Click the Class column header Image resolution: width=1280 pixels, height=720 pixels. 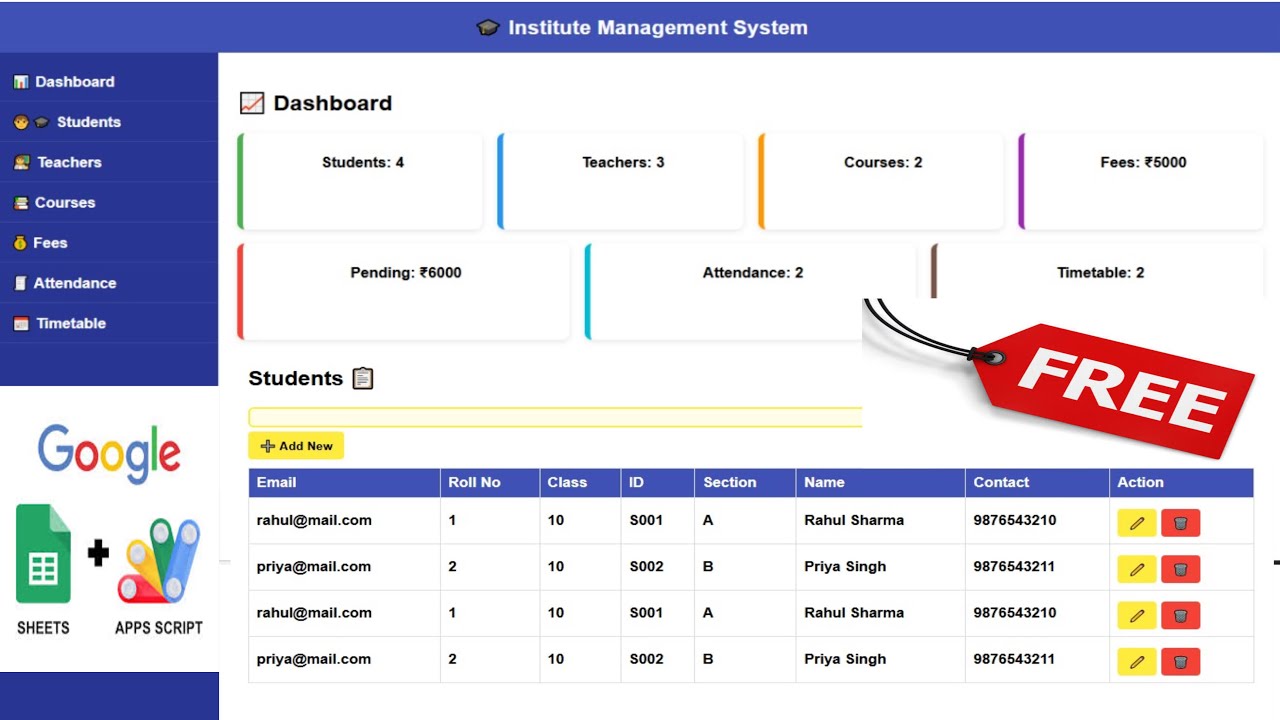580,483
